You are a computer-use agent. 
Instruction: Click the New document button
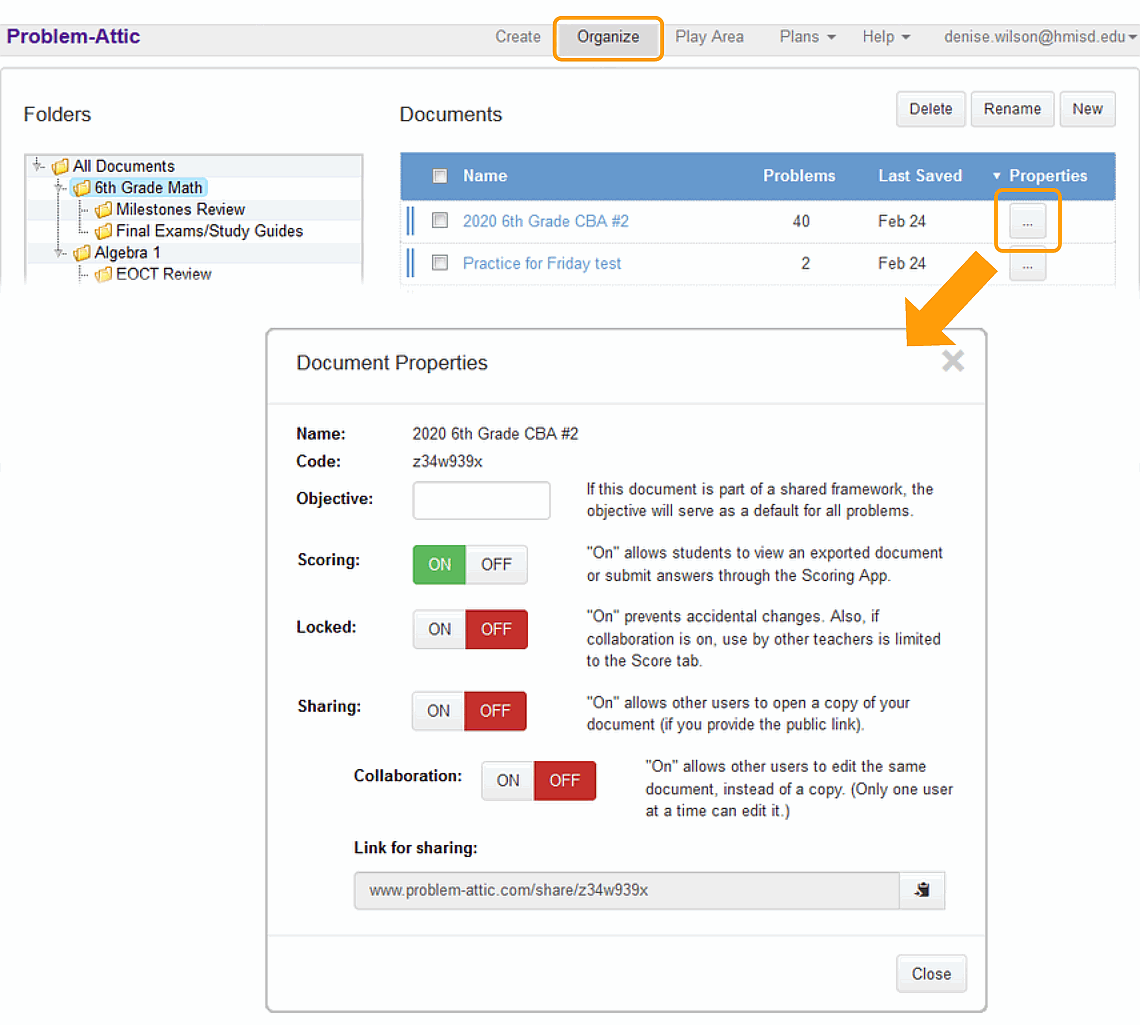tap(1087, 109)
